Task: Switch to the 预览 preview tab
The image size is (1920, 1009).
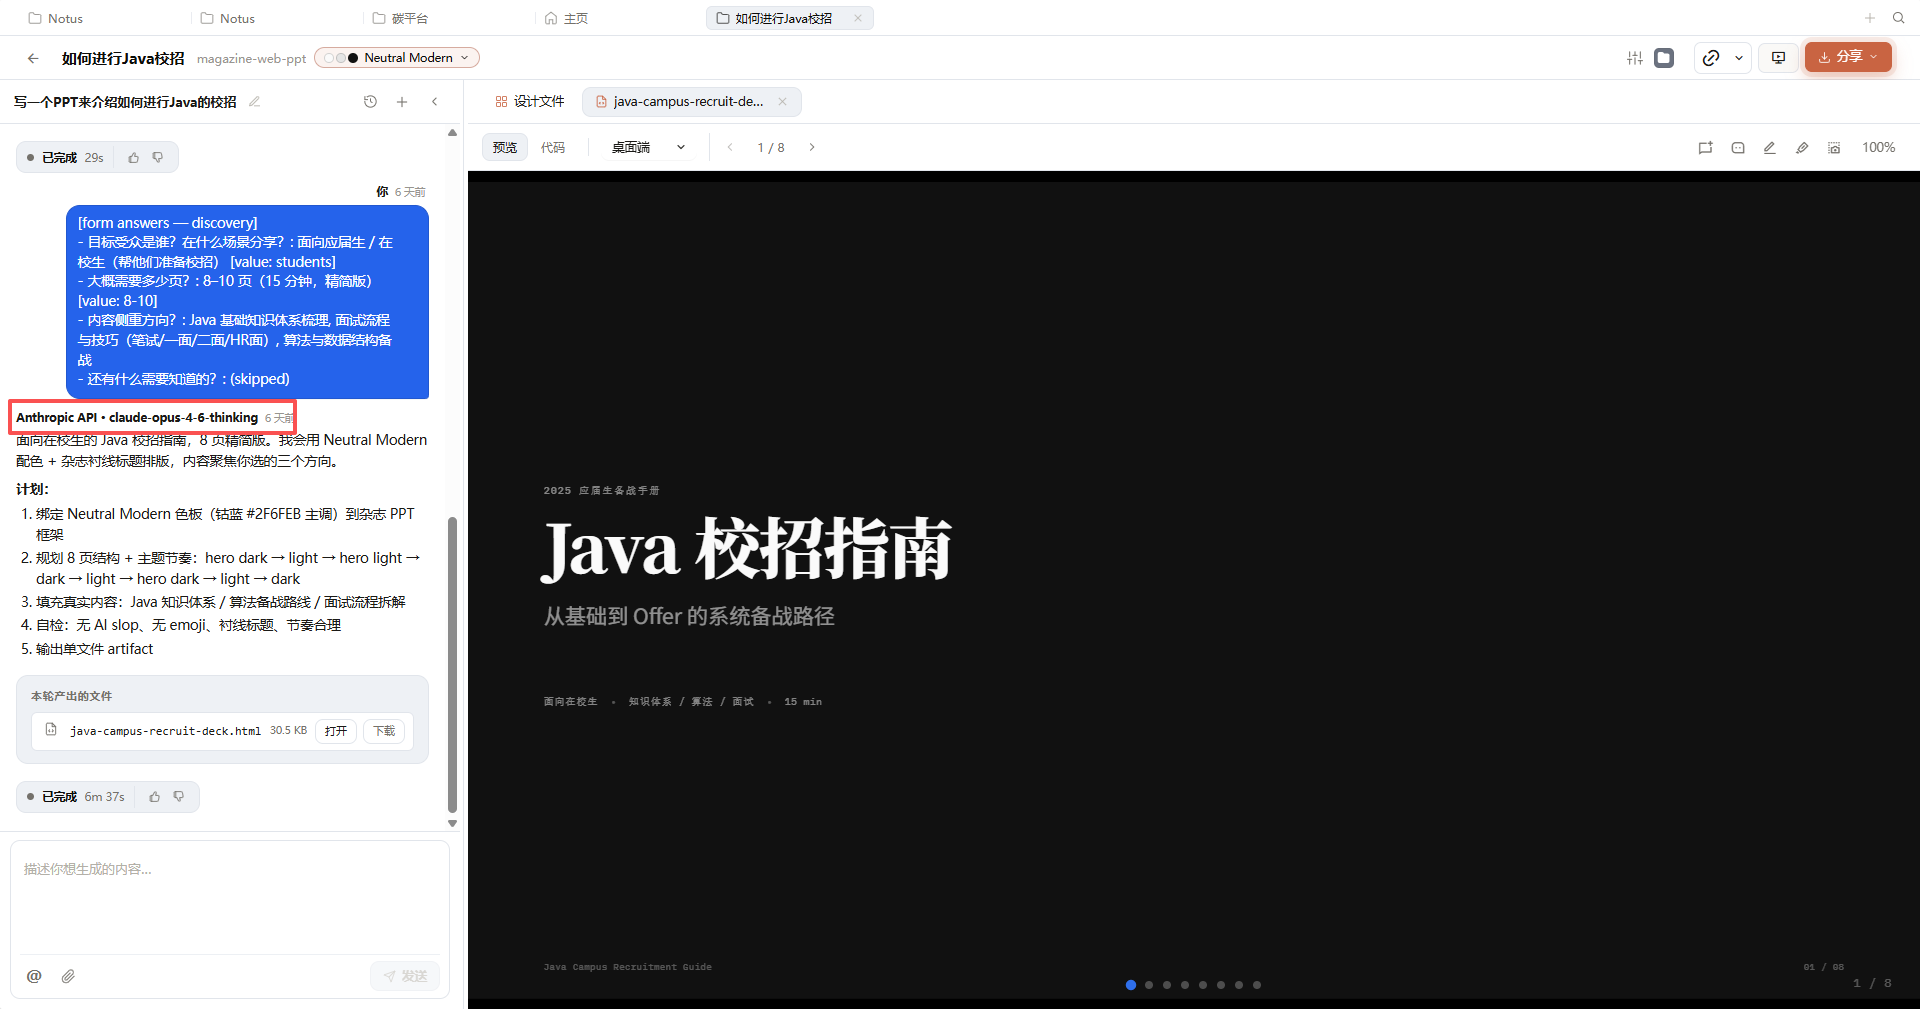Action: tap(505, 147)
